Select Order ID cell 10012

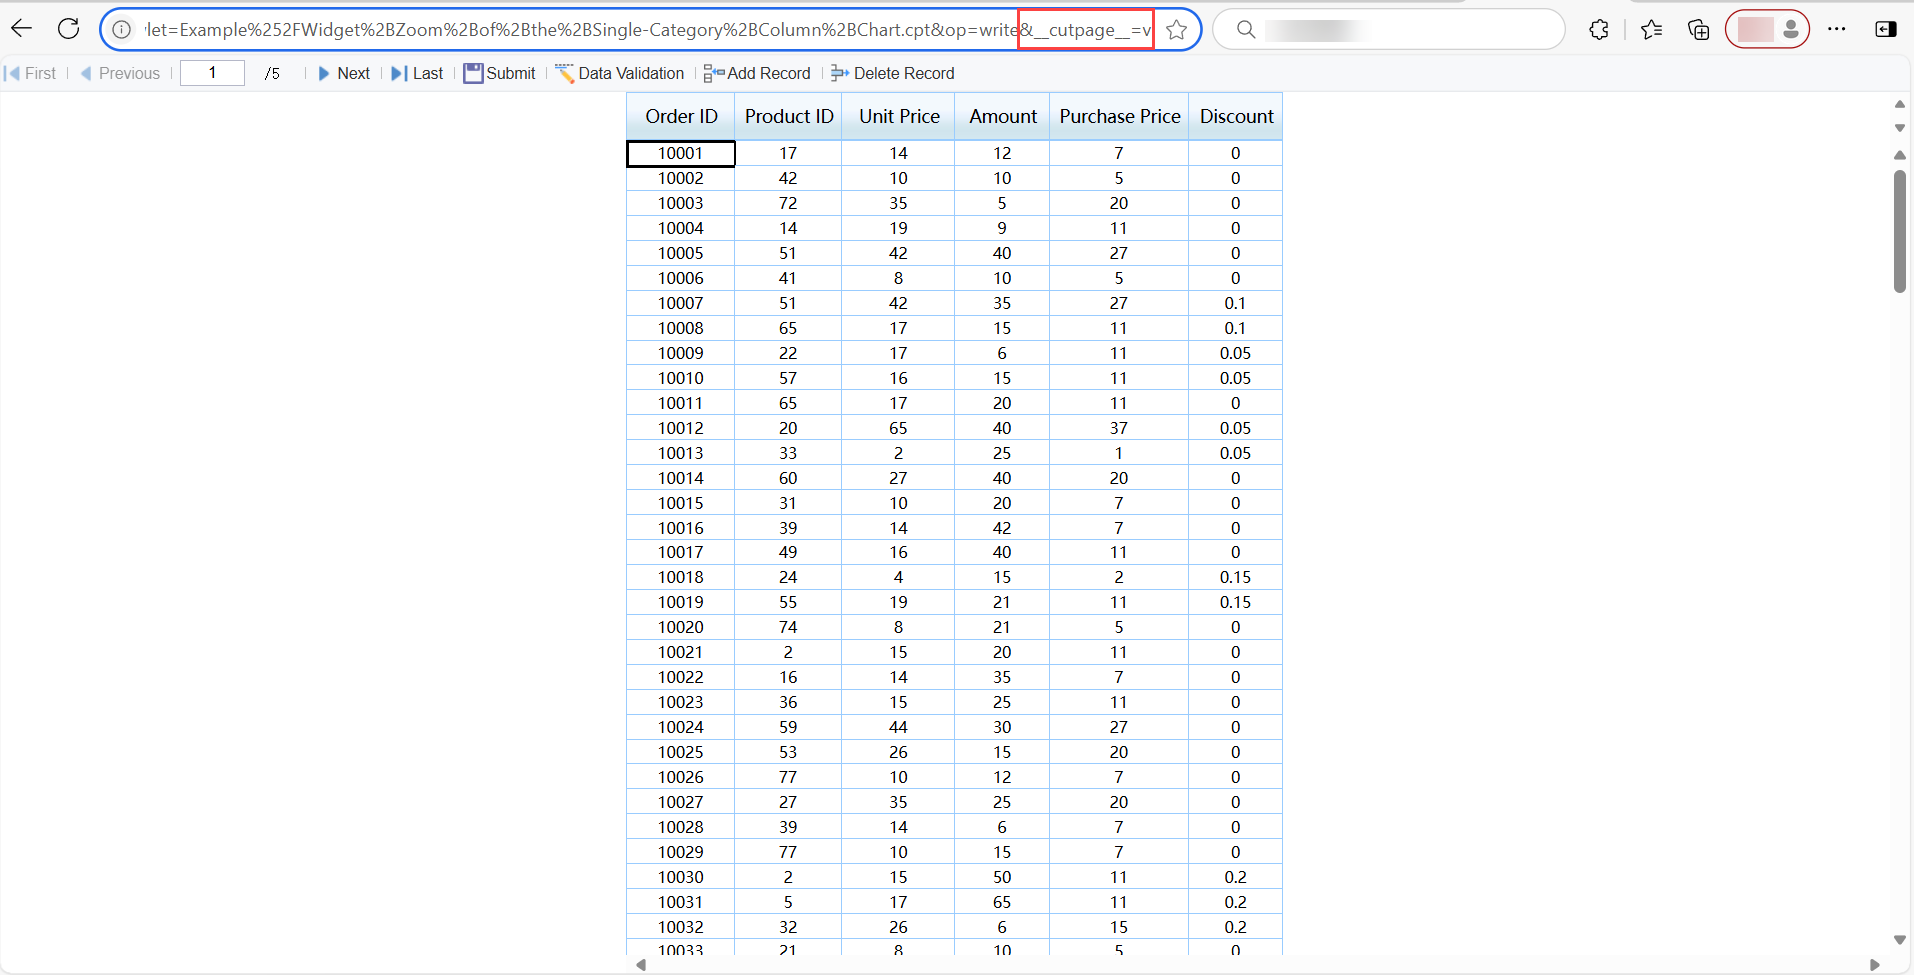[x=681, y=428]
